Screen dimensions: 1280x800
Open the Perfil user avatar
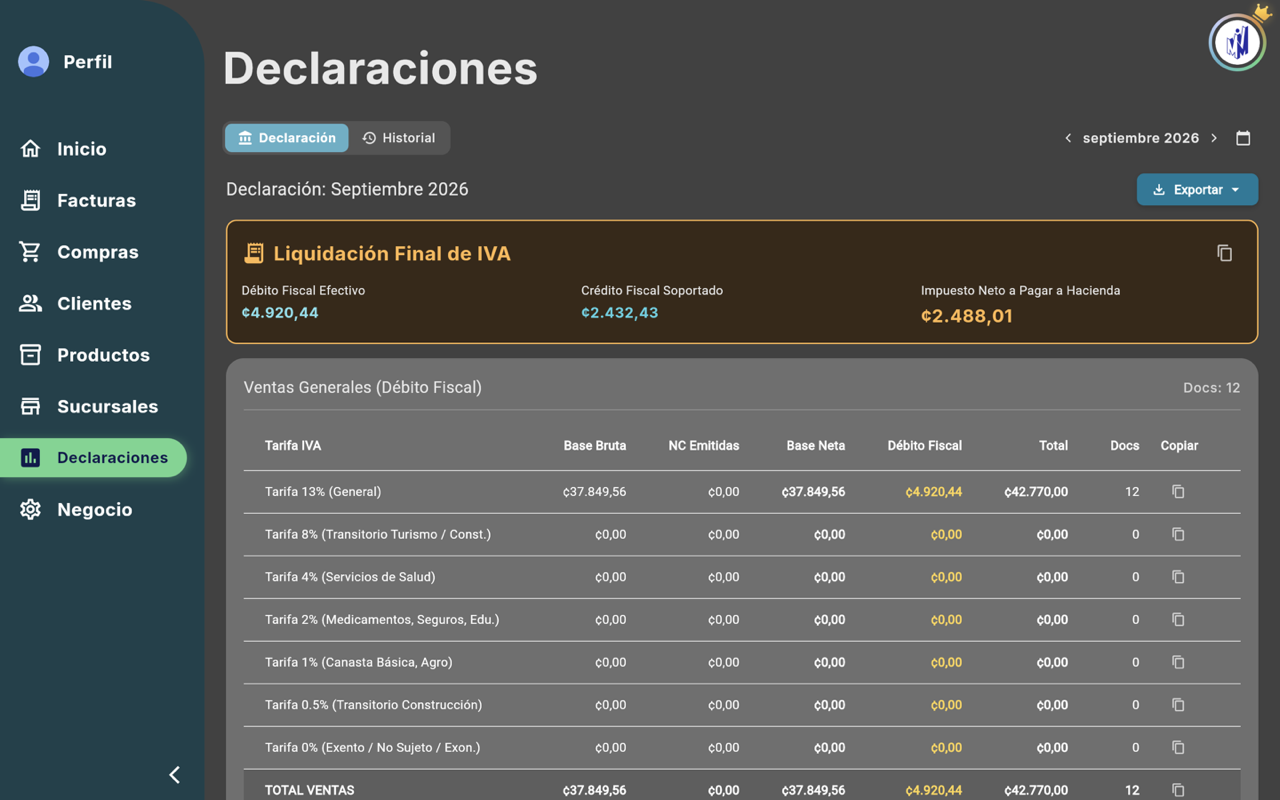coord(33,62)
